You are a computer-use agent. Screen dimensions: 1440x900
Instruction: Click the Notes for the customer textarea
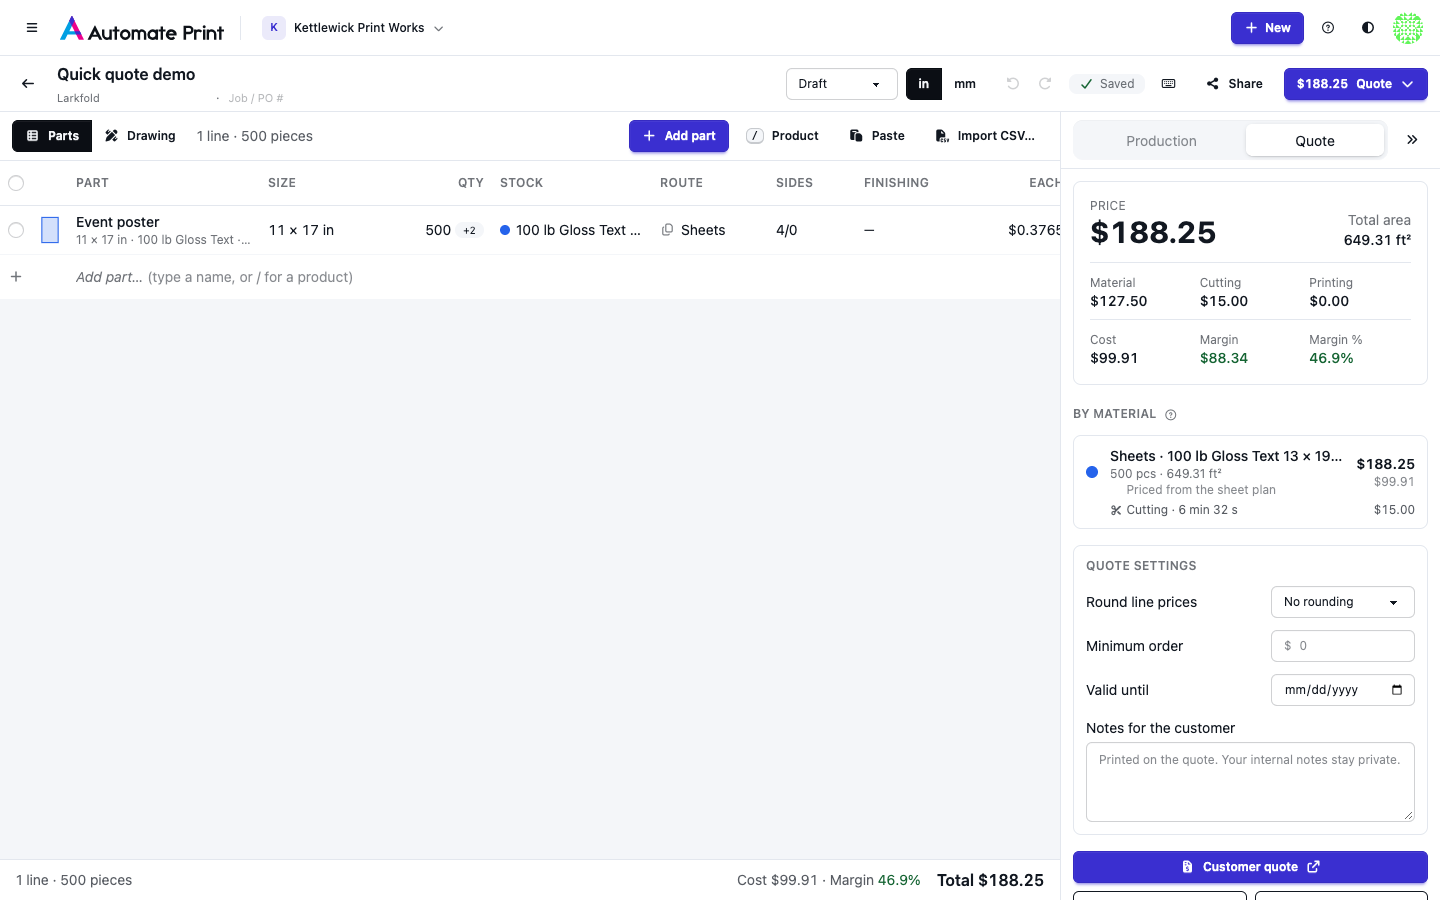pyautogui.click(x=1250, y=782)
